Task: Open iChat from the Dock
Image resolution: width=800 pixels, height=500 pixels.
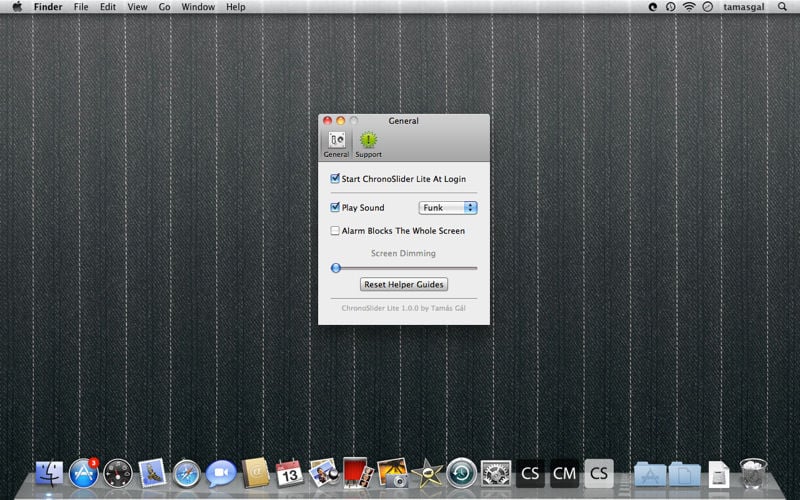Action: point(220,473)
